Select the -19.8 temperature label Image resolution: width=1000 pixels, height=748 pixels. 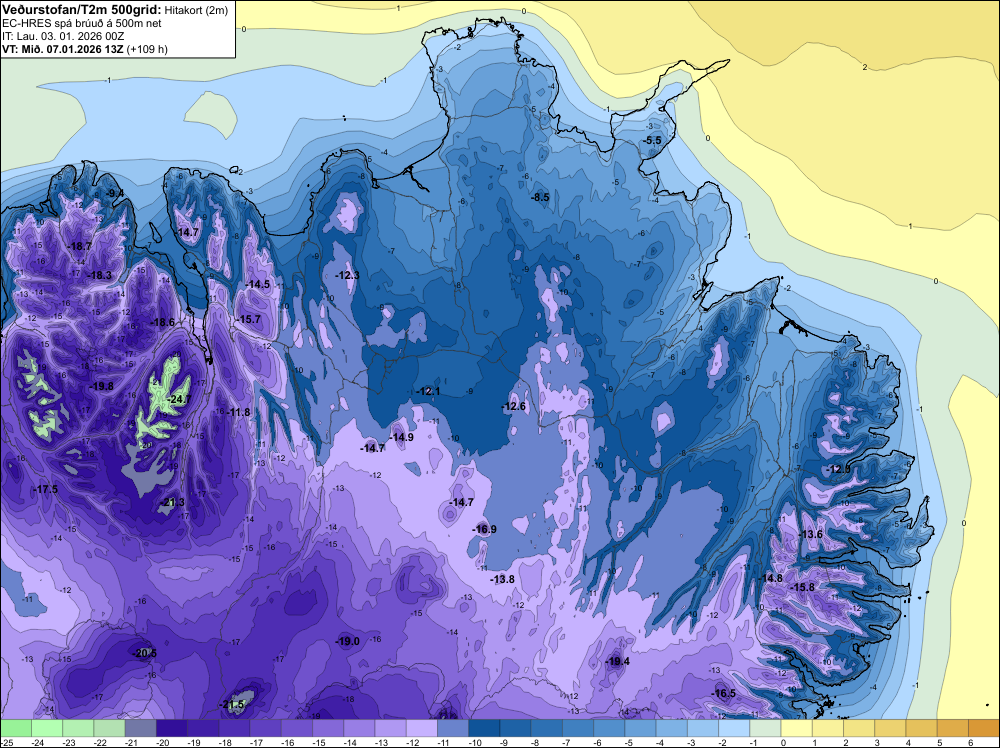tap(101, 386)
